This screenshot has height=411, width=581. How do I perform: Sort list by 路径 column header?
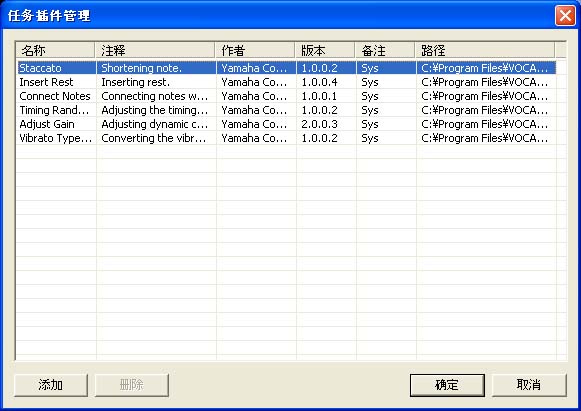click(485, 50)
